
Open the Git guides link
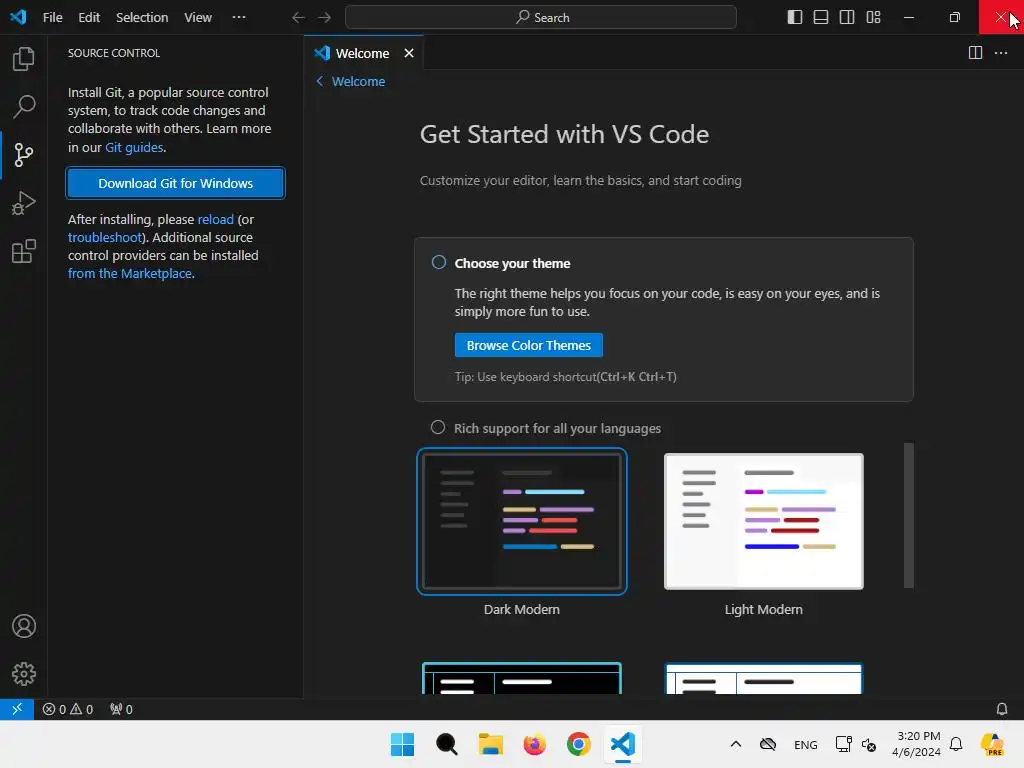[134, 148]
